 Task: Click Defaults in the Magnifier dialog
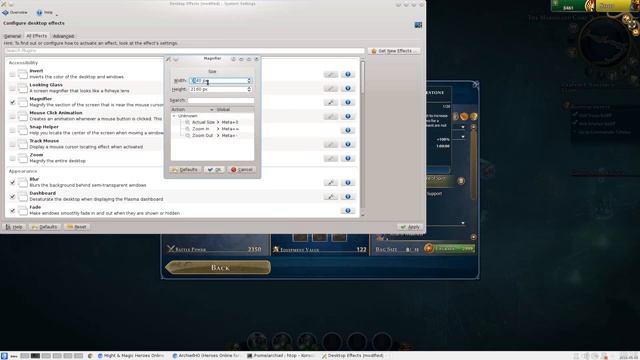click(x=185, y=170)
